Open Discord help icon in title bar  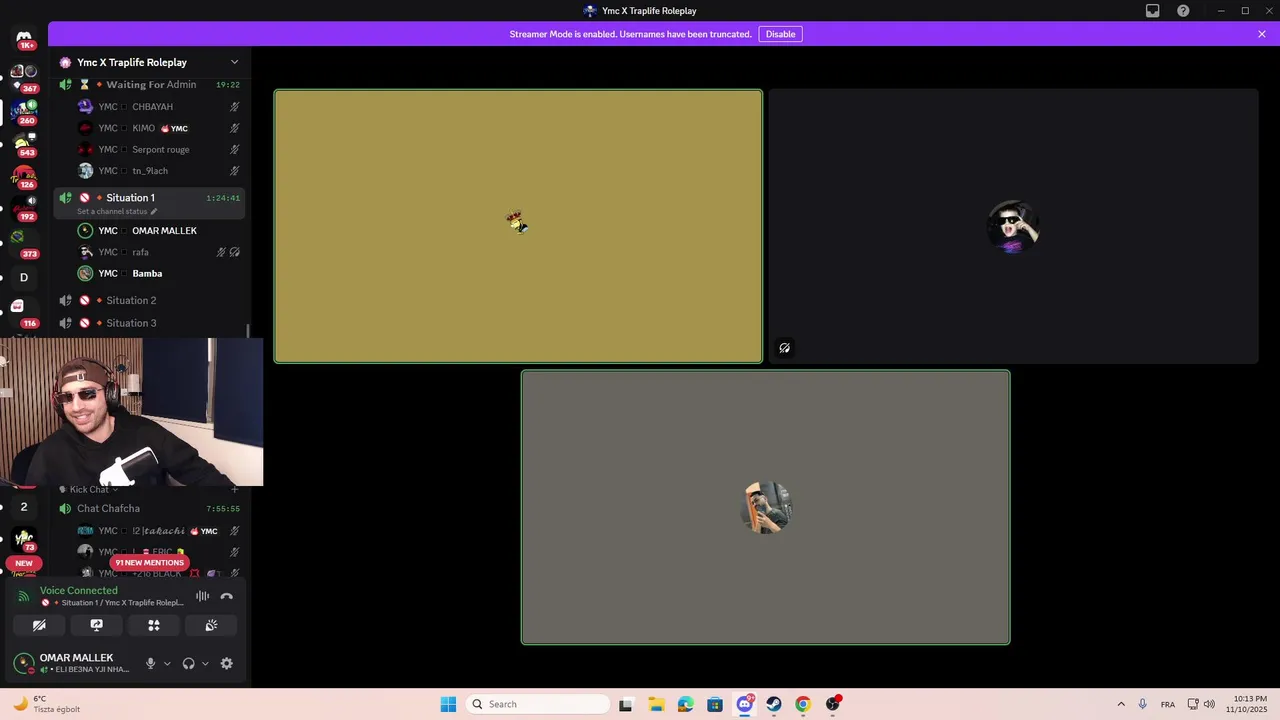point(1184,11)
